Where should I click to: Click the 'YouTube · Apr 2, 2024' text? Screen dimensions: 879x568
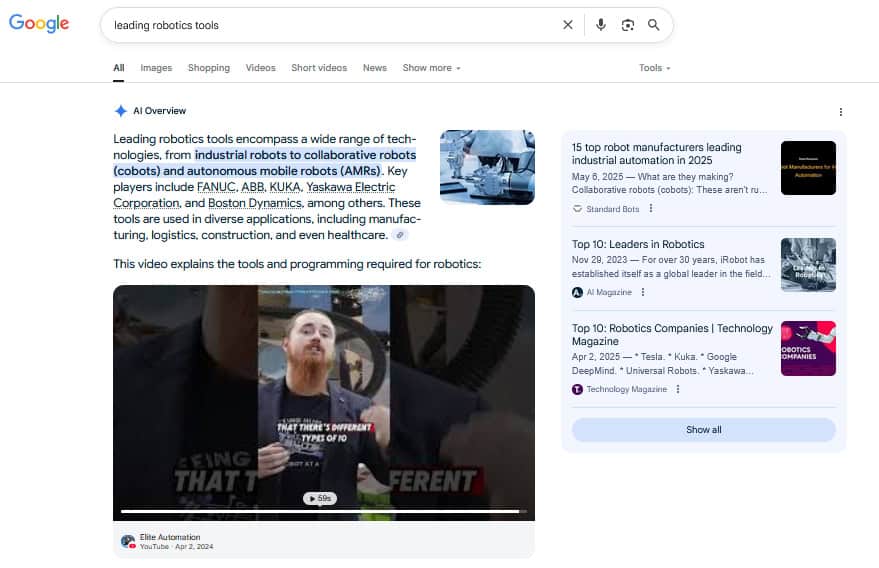click(x=177, y=547)
